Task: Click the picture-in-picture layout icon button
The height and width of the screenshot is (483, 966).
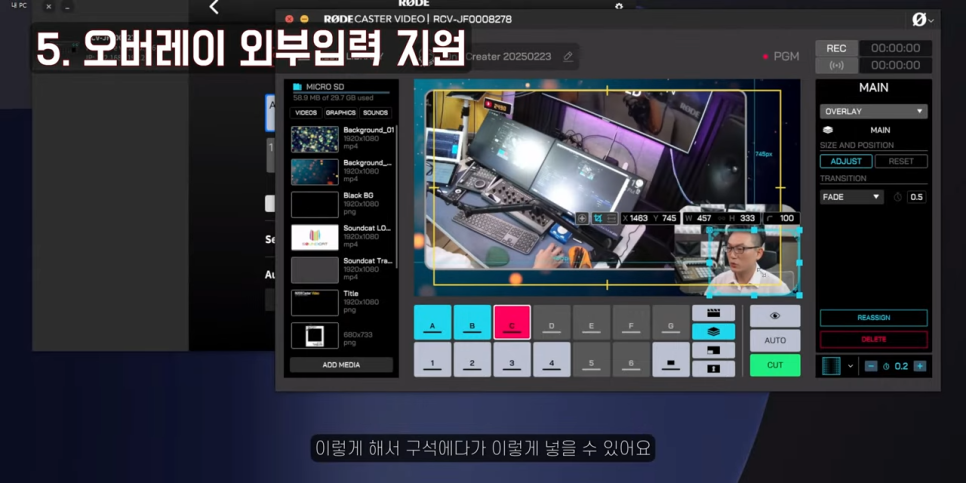Action: [713, 351]
